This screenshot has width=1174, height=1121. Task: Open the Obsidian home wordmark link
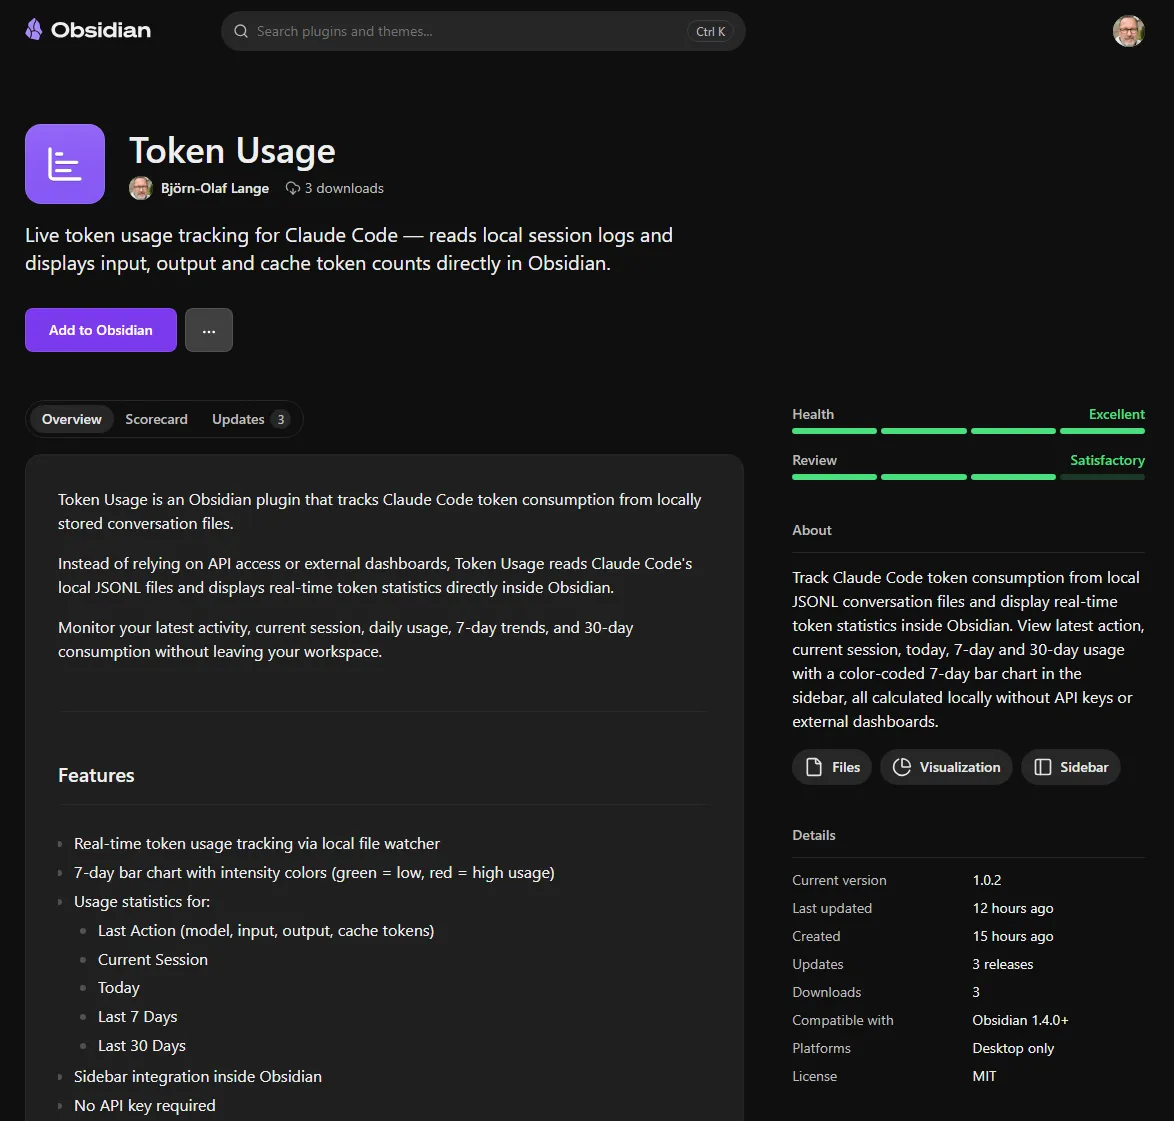[100, 30]
